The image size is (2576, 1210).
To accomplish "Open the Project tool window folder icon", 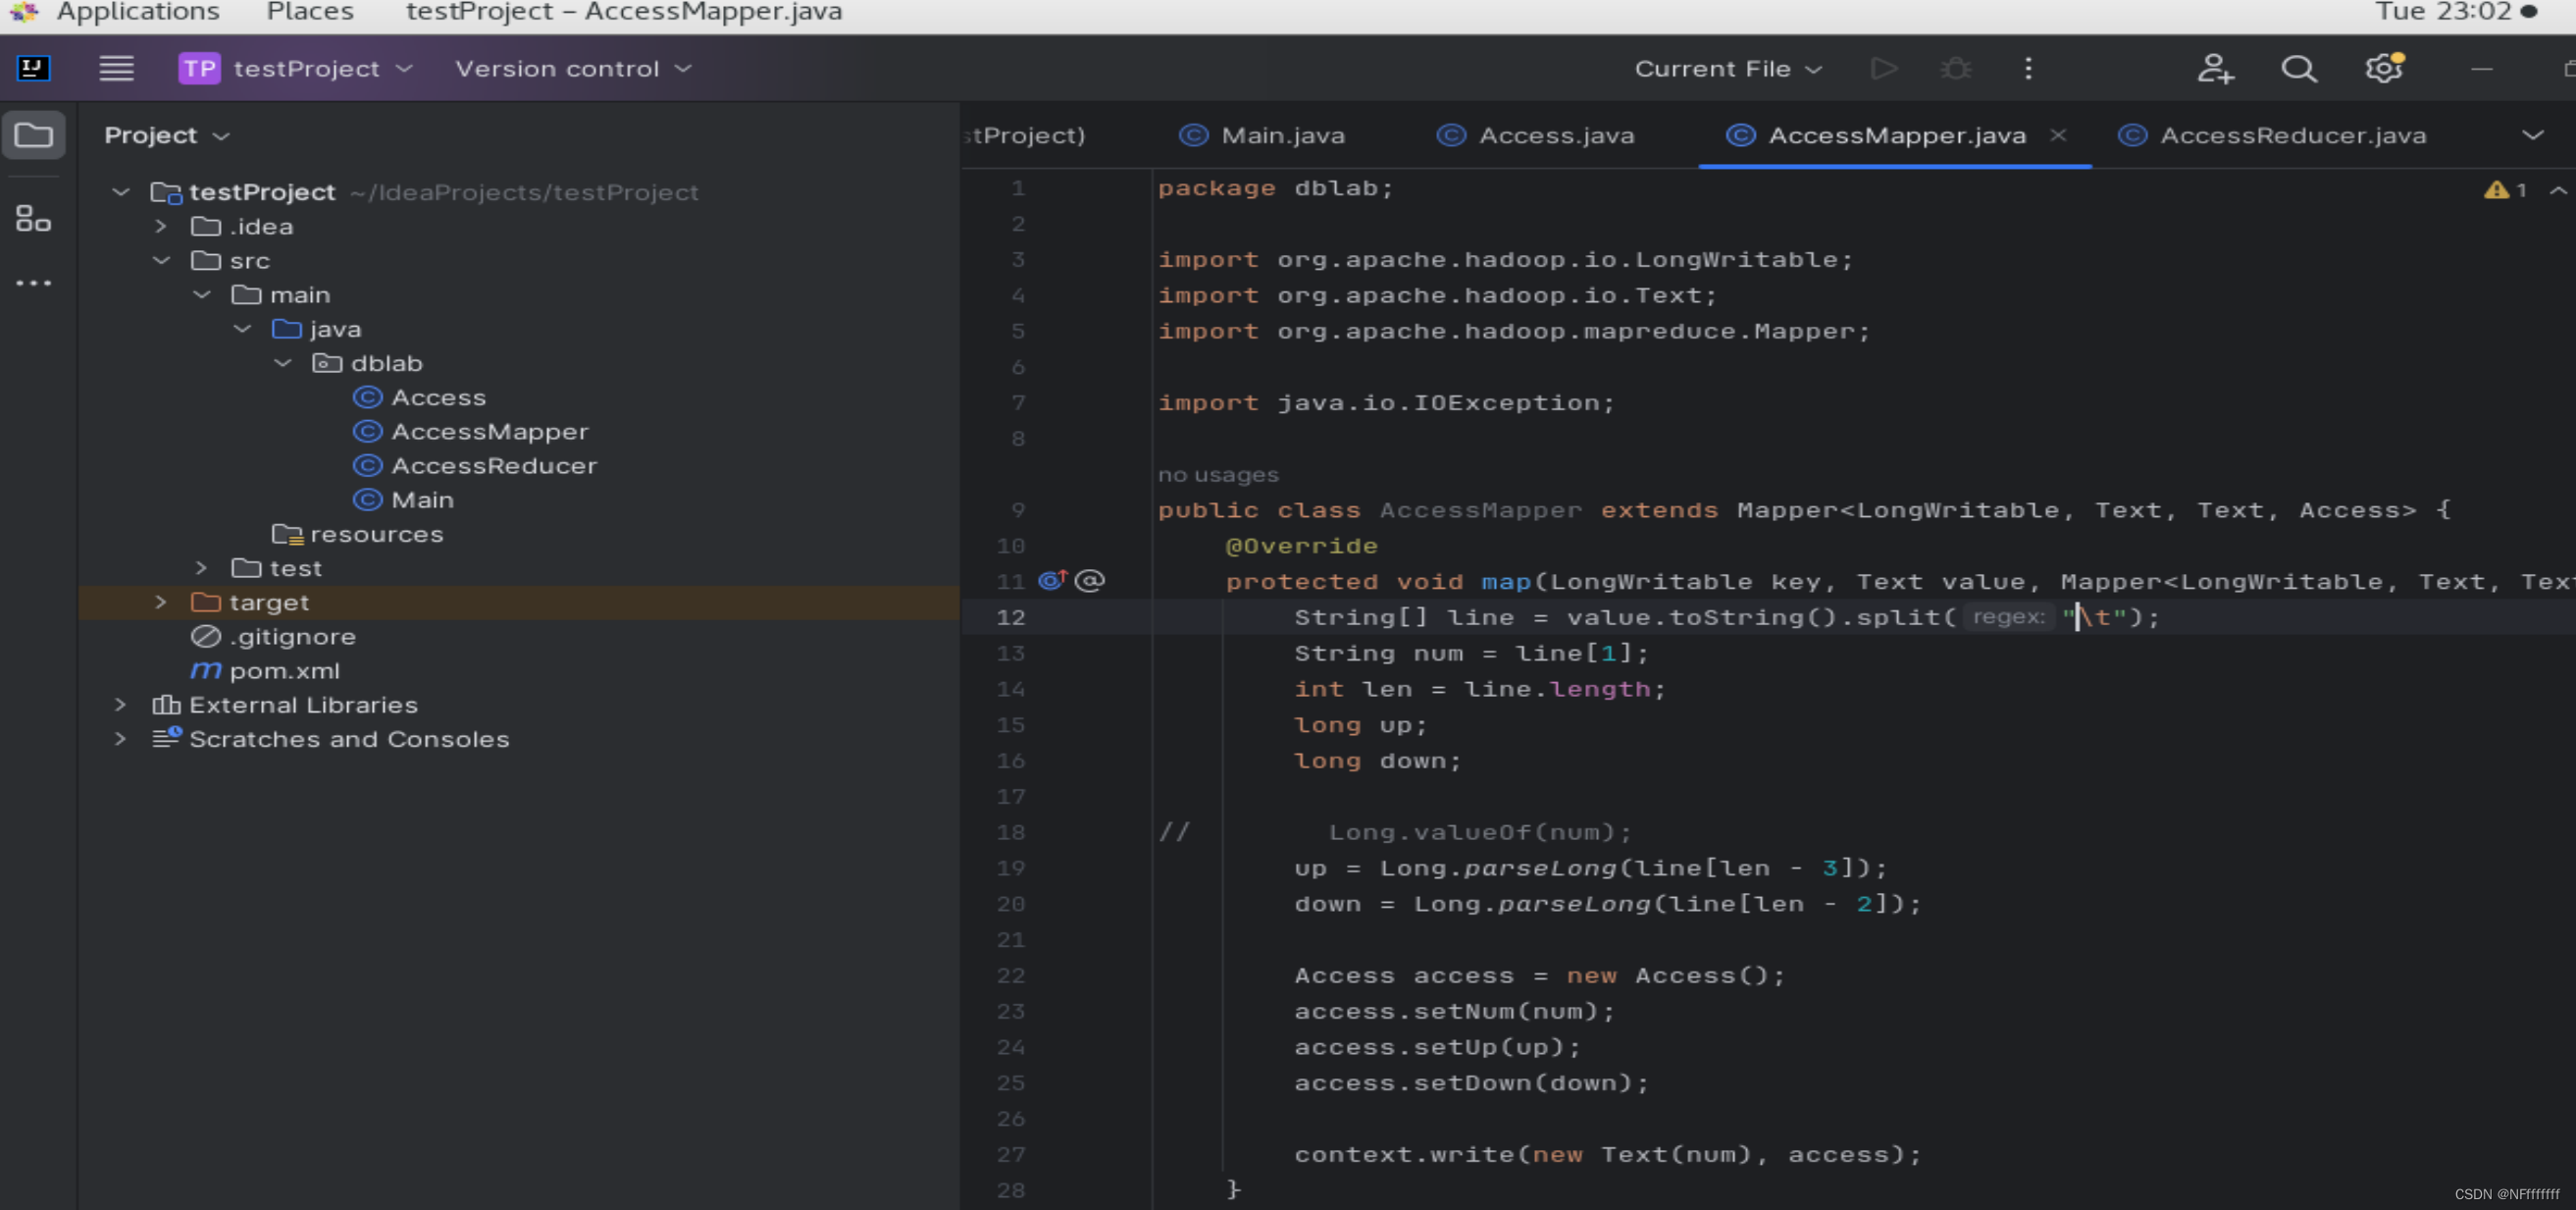I will point(34,135).
